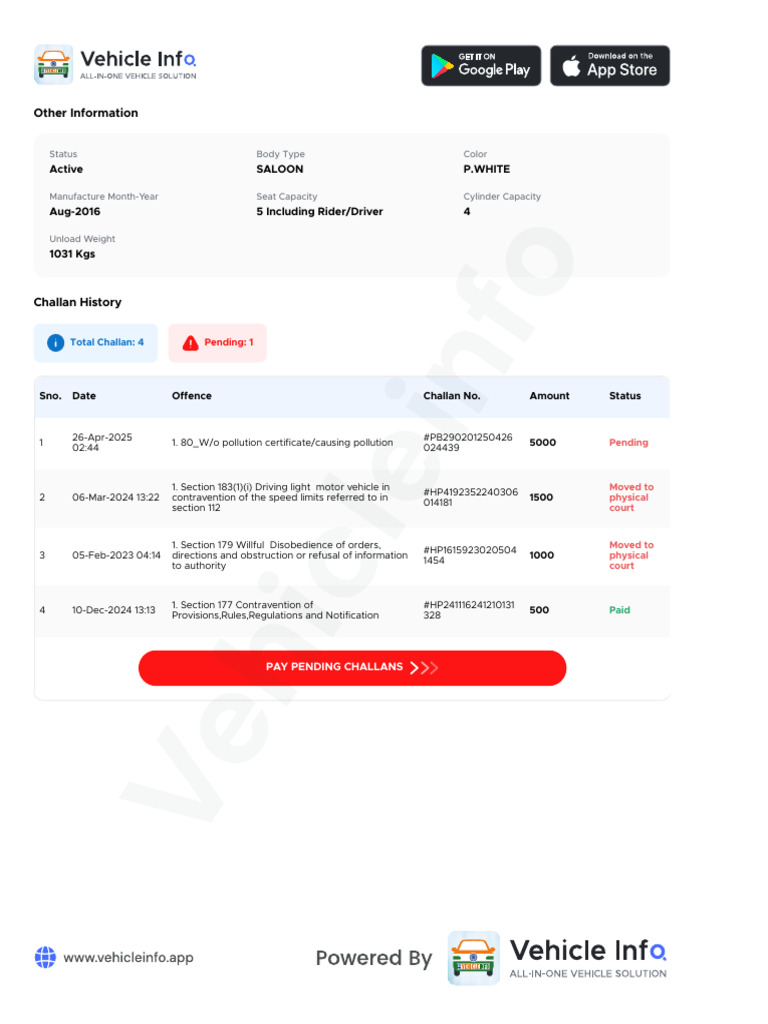
Task: Open the www.vehicleinfo.app link
Action: click(128, 957)
